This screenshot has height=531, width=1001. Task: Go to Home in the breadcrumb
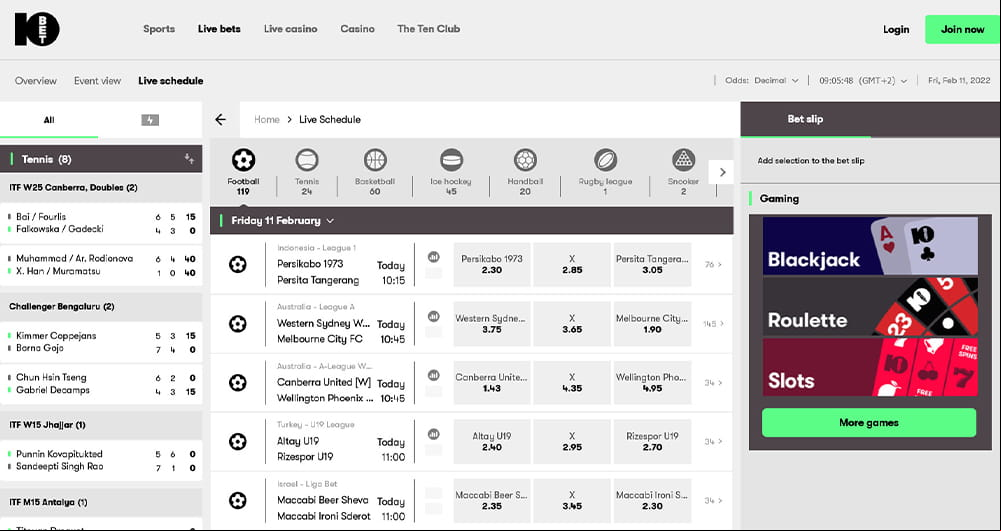tap(267, 119)
